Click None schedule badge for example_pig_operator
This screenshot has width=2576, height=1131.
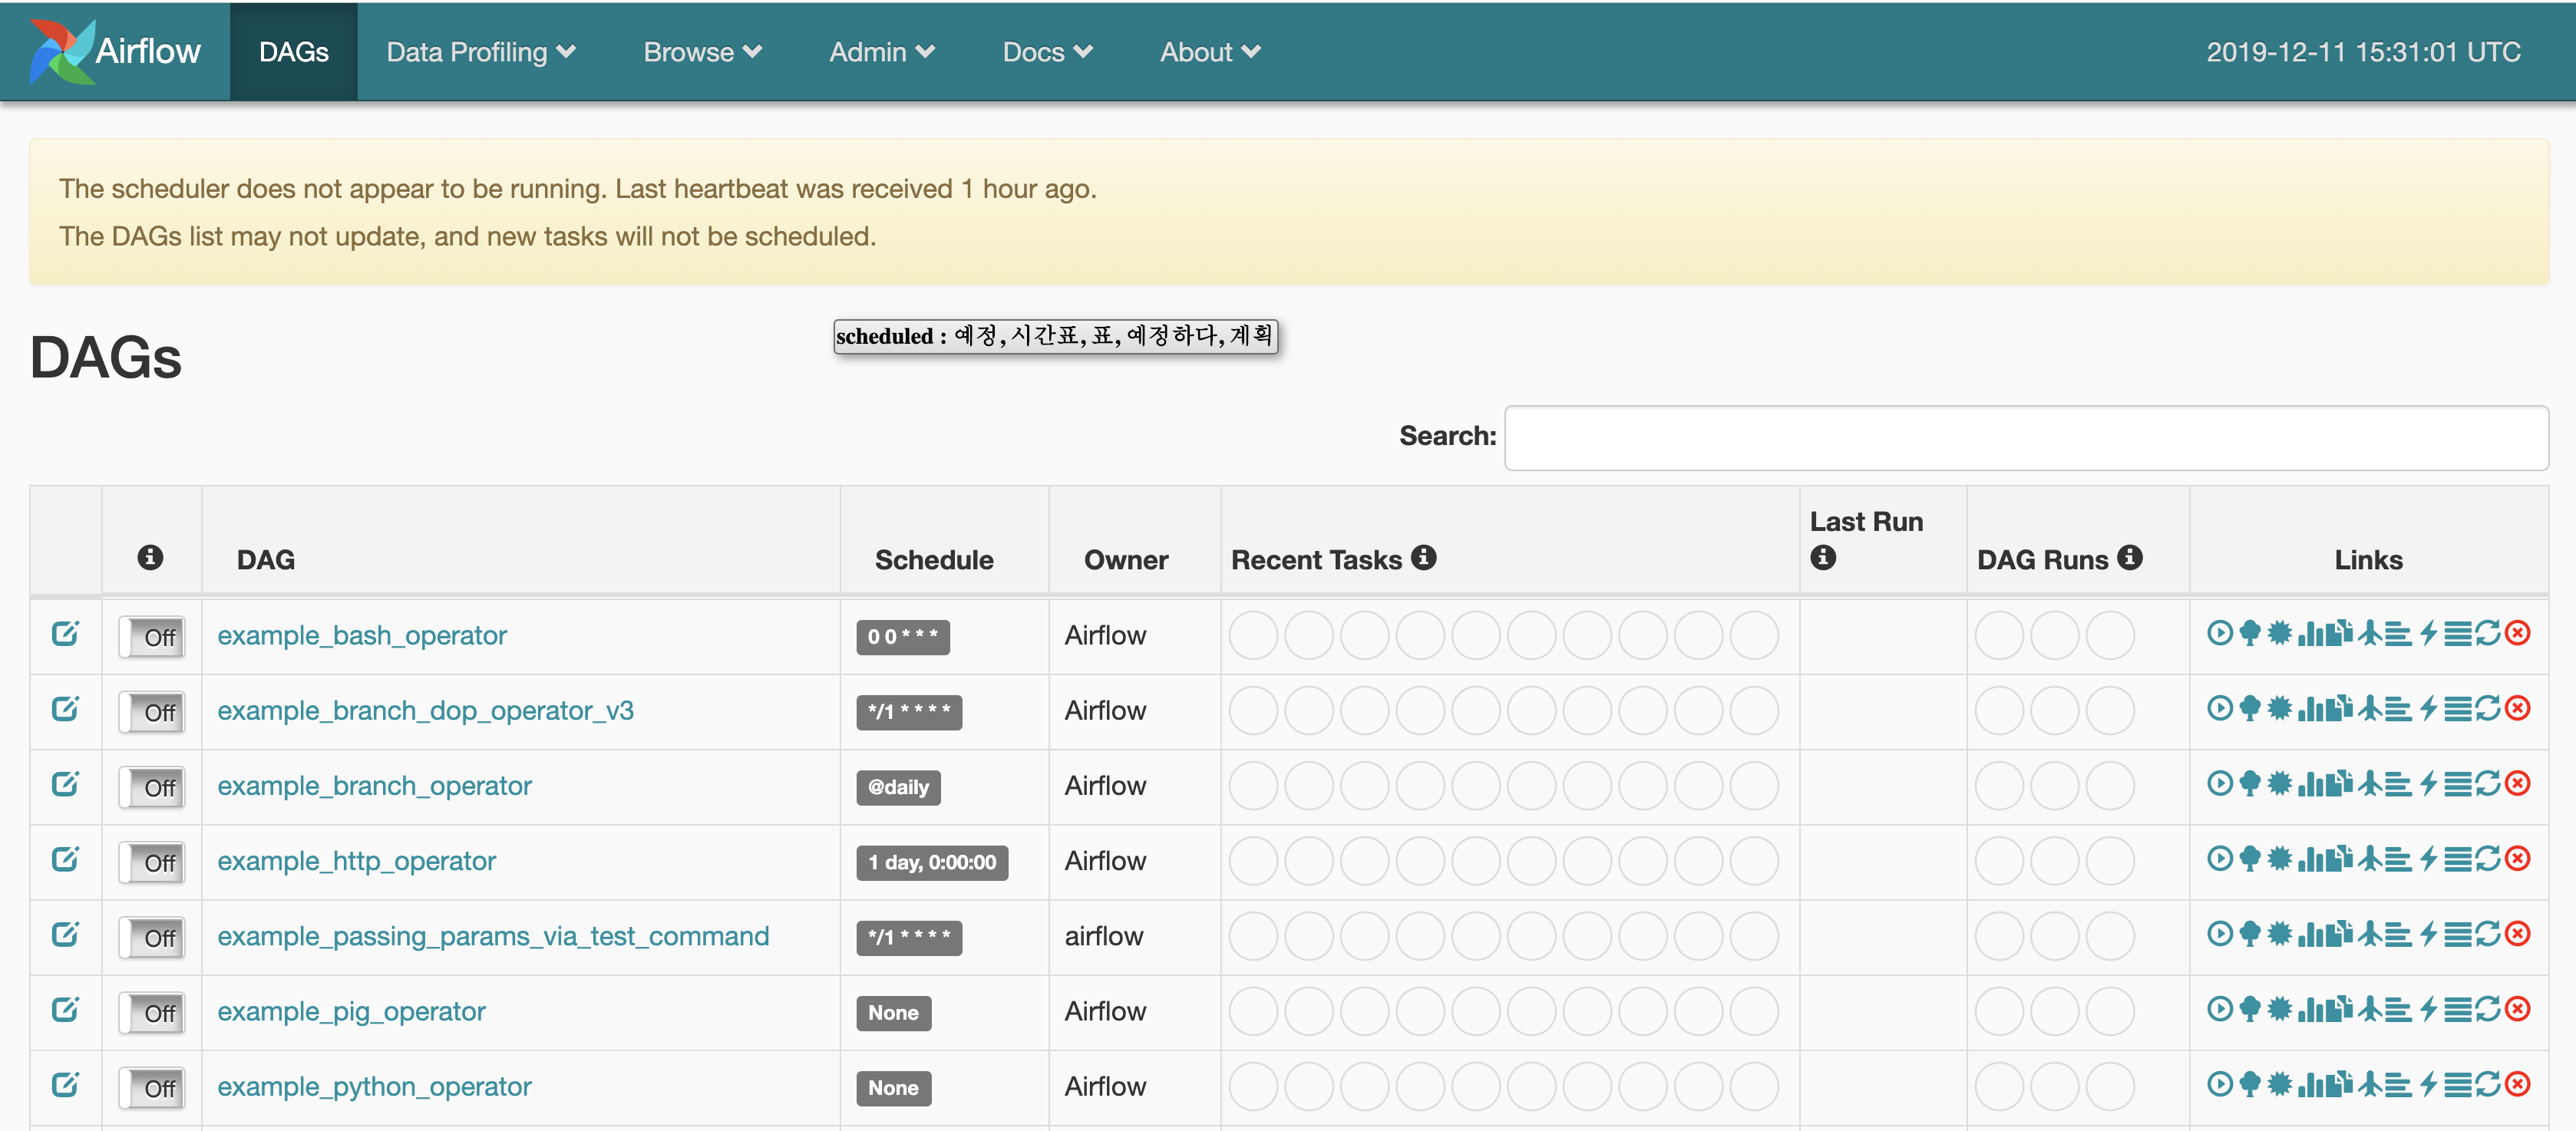(893, 1012)
